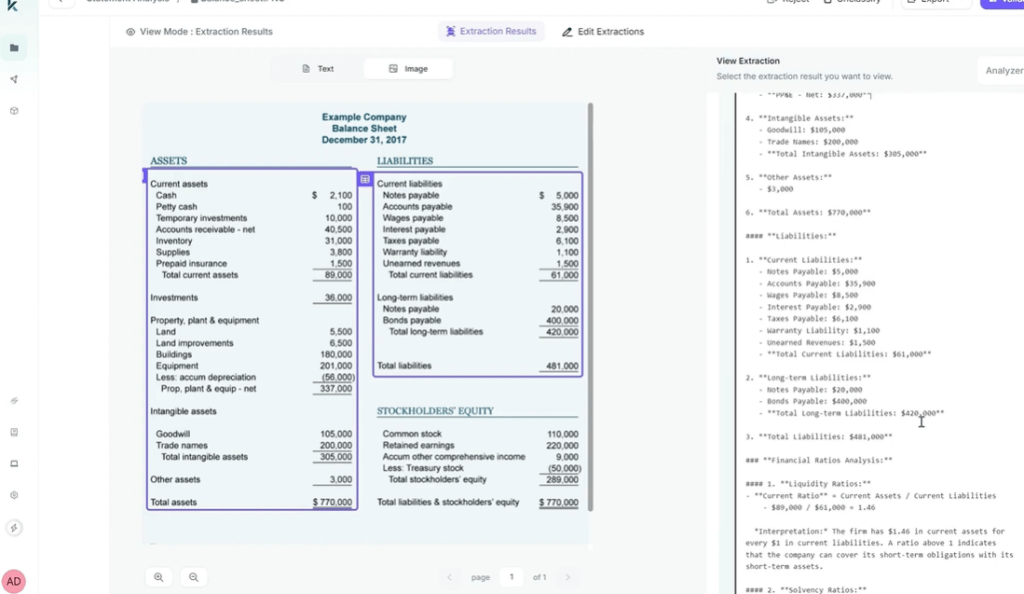
Task: Click the page number input field
Action: click(x=511, y=577)
